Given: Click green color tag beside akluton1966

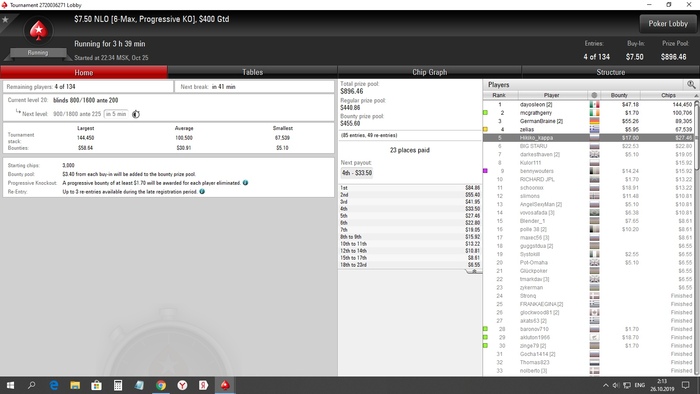Looking at the screenshot, I should (485, 337).
